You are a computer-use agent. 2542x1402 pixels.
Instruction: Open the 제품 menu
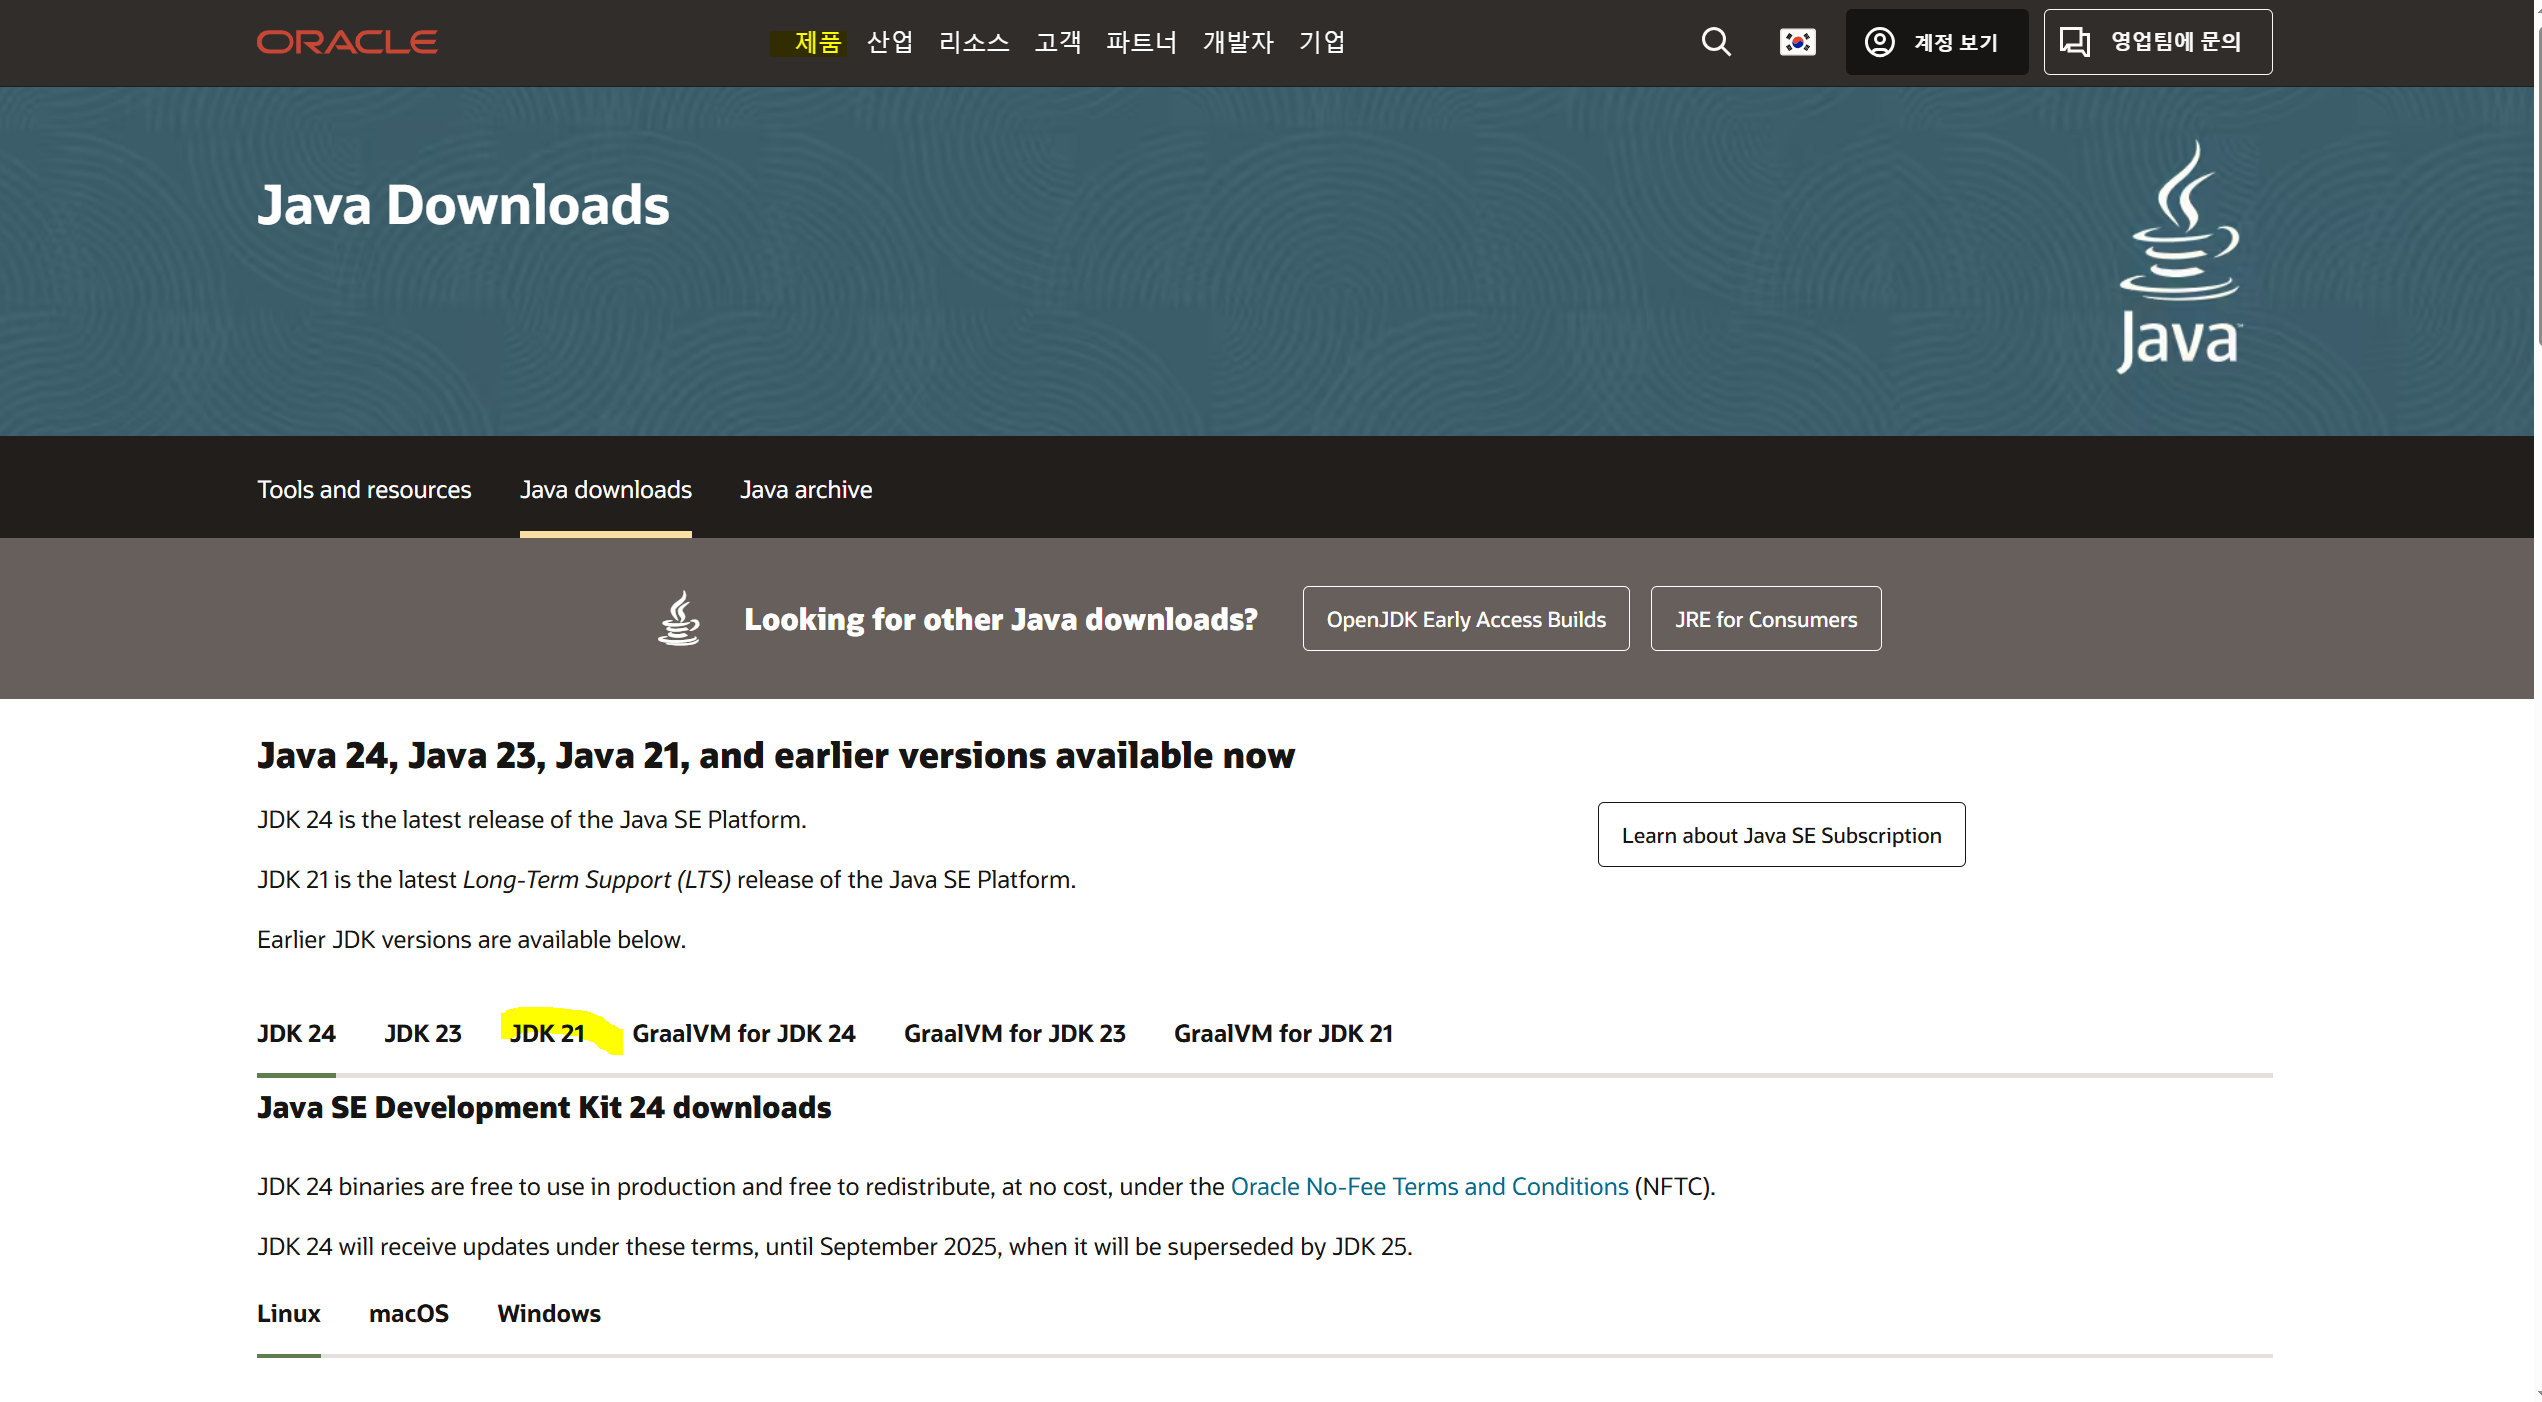tap(817, 42)
